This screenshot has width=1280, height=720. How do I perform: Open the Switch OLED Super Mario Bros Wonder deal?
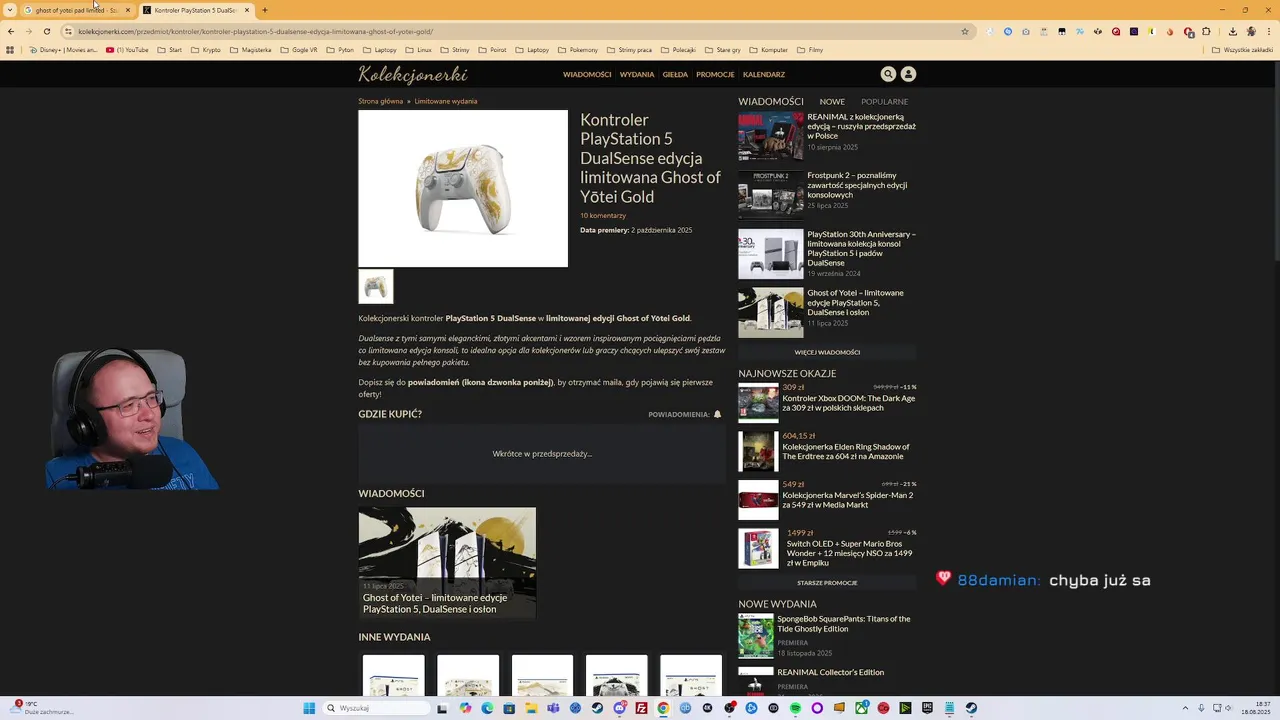pyautogui.click(x=849, y=553)
